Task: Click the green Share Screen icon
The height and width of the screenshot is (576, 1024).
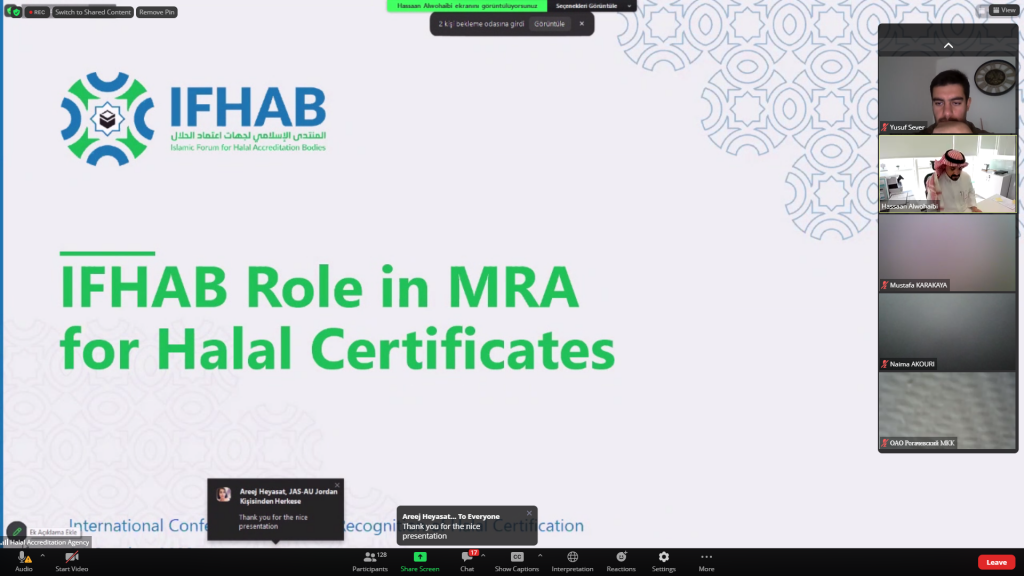Action: (420, 557)
